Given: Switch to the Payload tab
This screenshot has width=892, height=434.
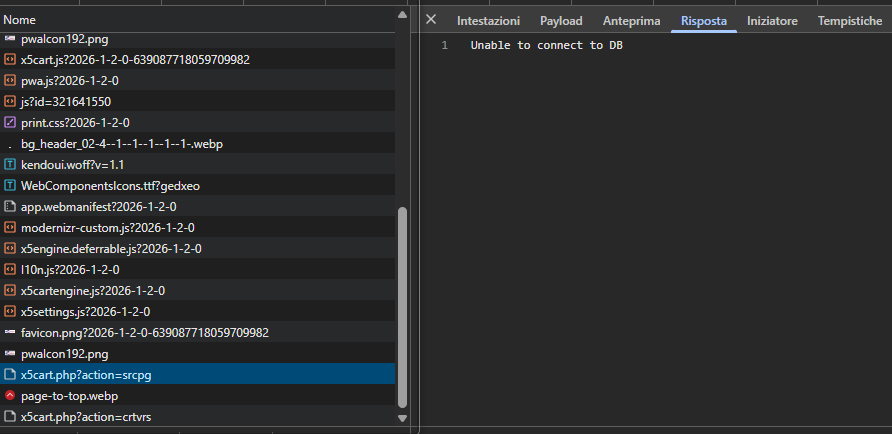Looking at the screenshot, I should point(561,20).
